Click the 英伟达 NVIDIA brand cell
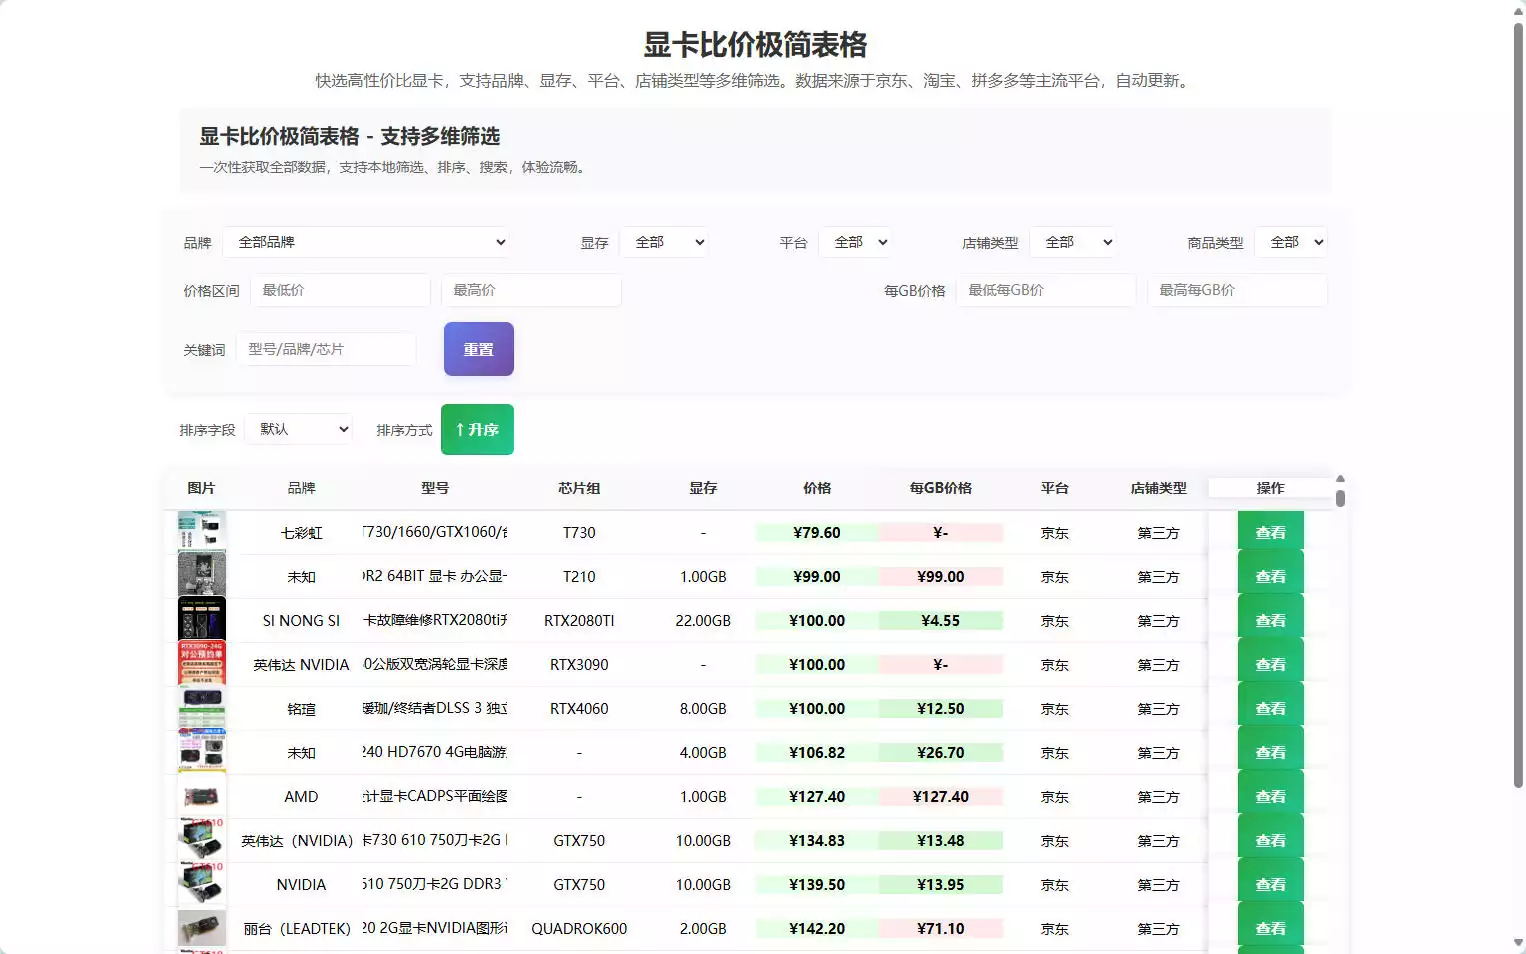The height and width of the screenshot is (954, 1526). click(x=301, y=665)
